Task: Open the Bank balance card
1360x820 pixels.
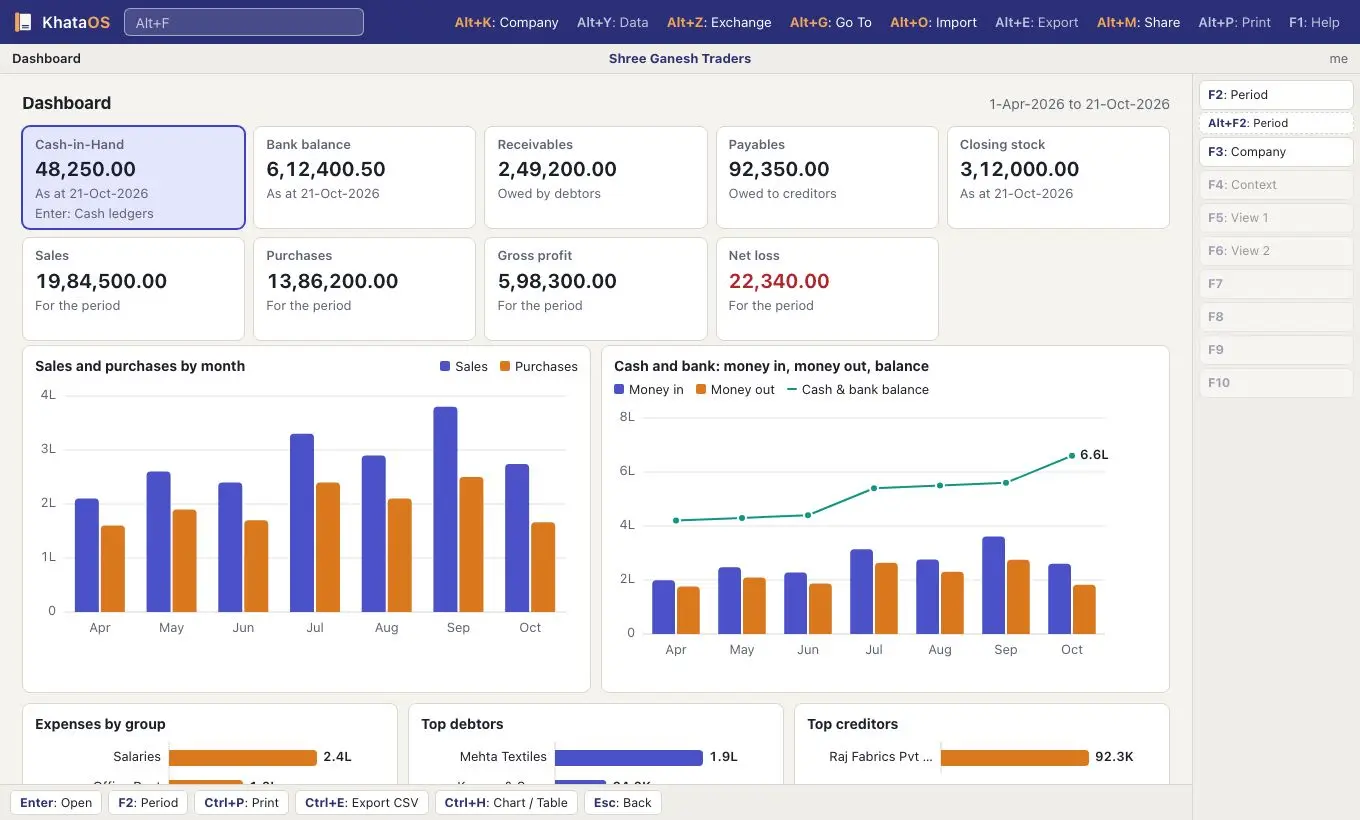Action: point(364,177)
